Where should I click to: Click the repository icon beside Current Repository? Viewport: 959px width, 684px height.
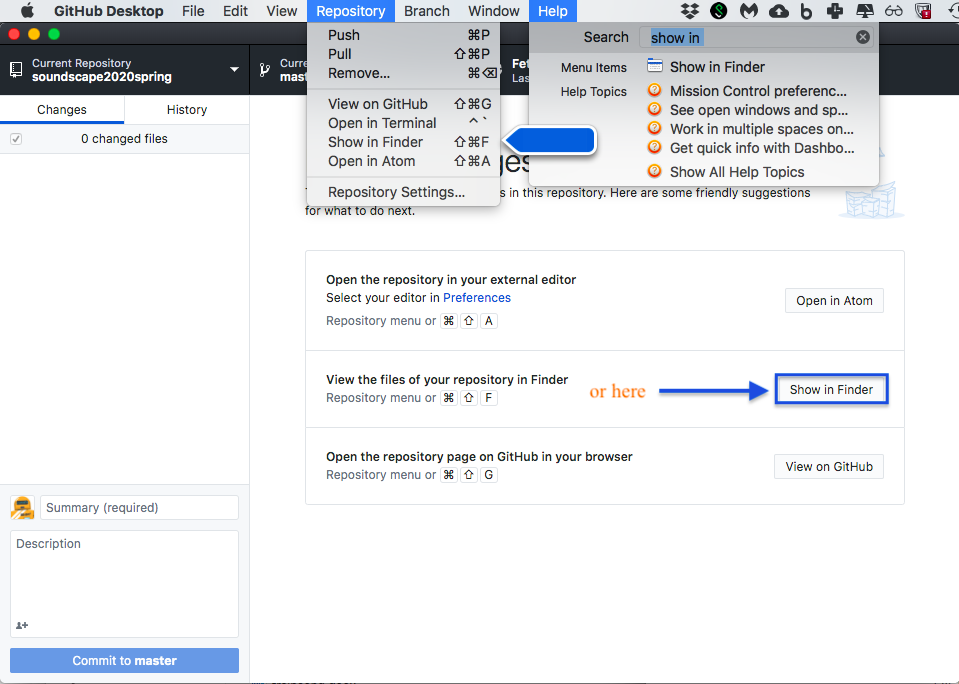tap(17, 70)
